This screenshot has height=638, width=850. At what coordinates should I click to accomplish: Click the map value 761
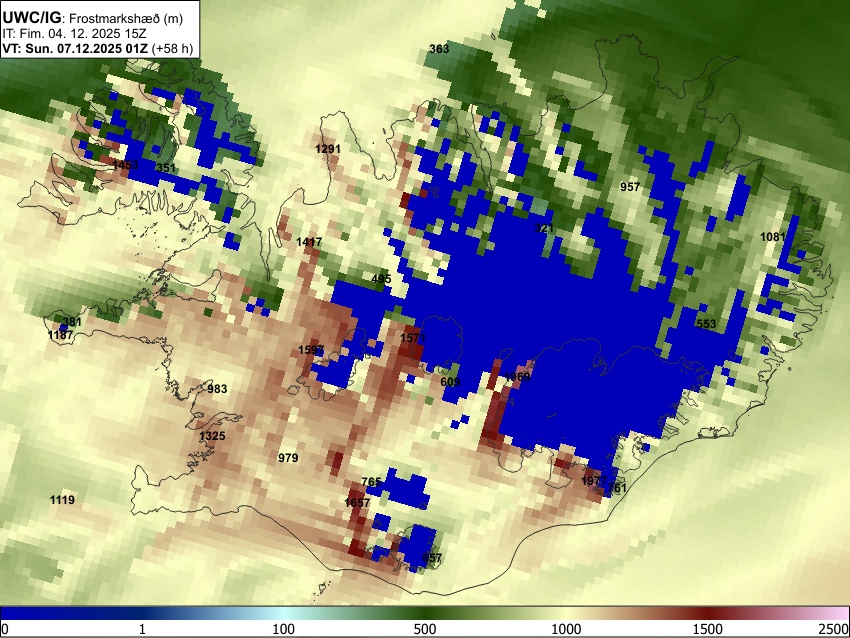coord(617,488)
